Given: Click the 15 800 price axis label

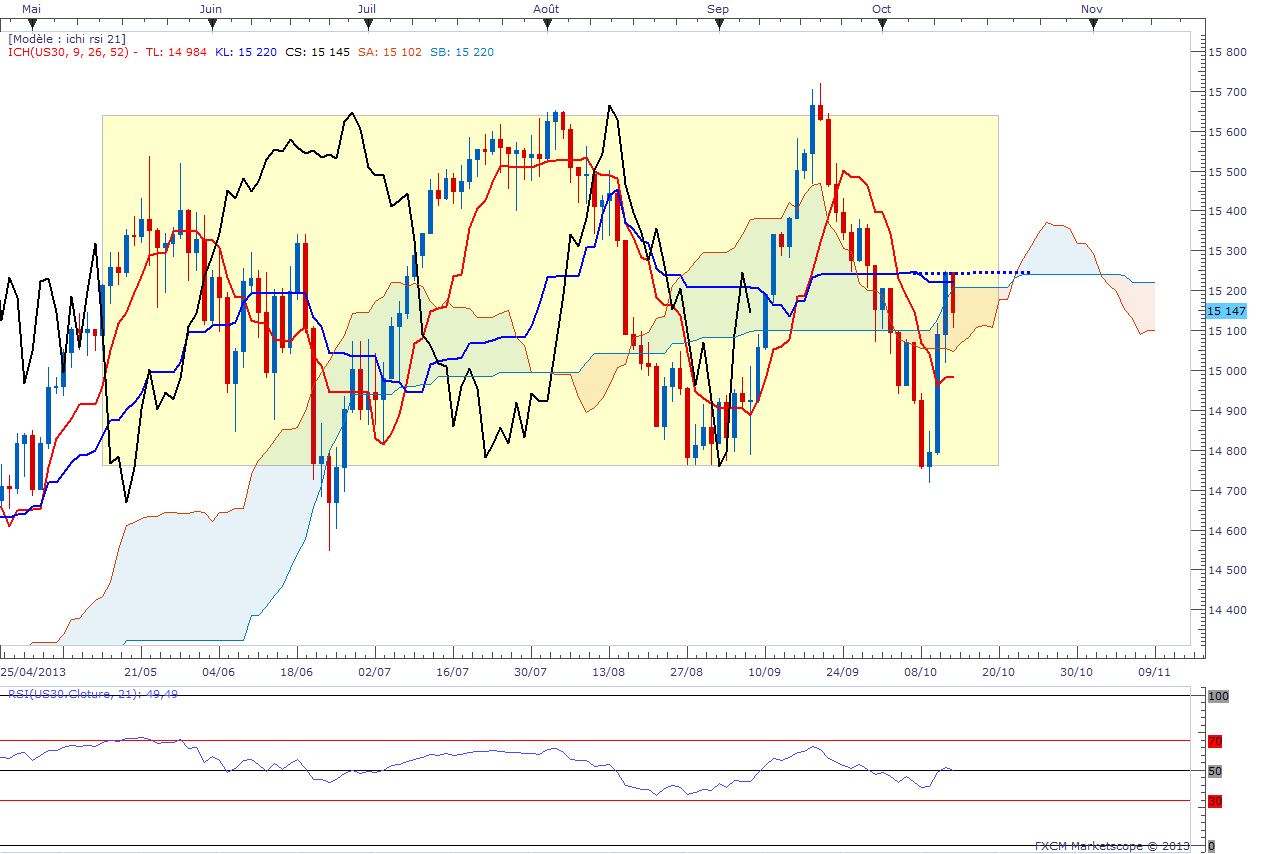Looking at the screenshot, I should coord(1227,51).
